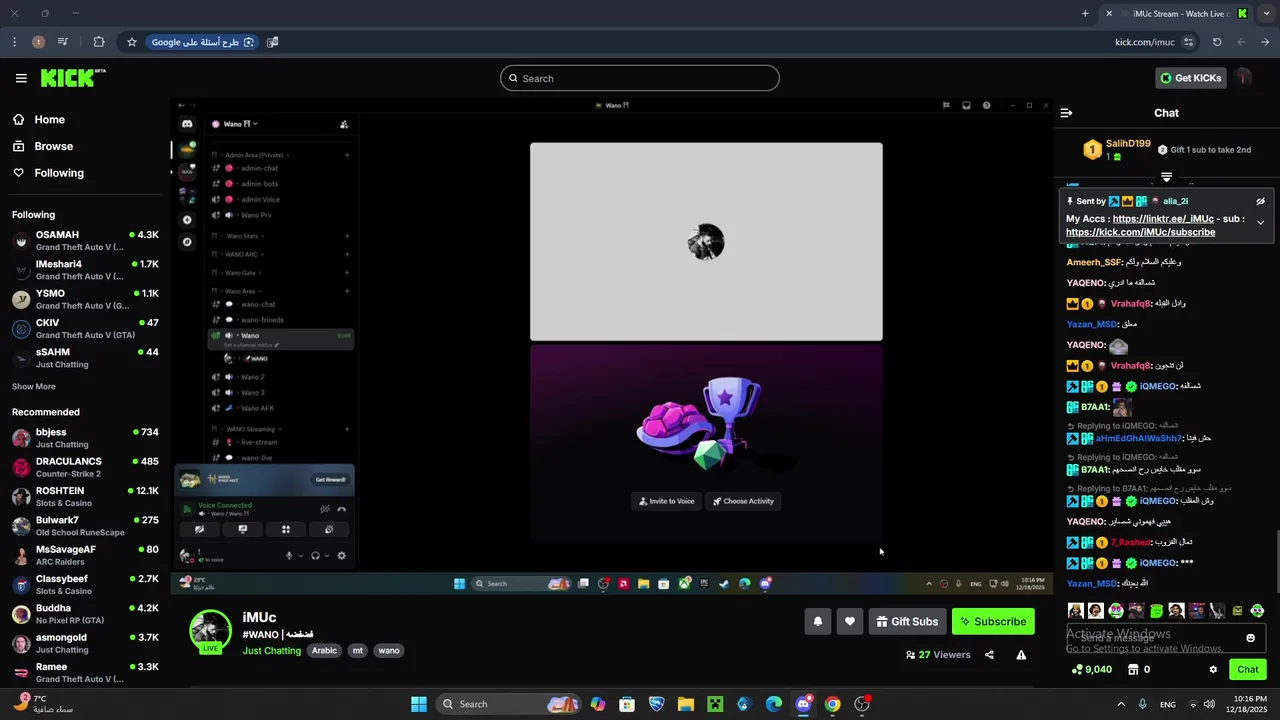Open ROSHTEIN recommended channel
The width and height of the screenshot is (1280, 720).
pyautogui.click(x=85, y=497)
